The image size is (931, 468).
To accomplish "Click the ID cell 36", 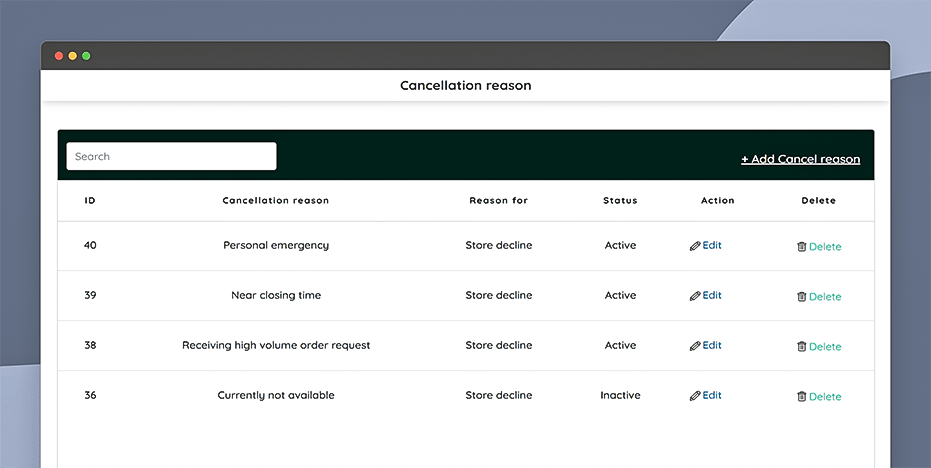I will (x=90, y=395).
